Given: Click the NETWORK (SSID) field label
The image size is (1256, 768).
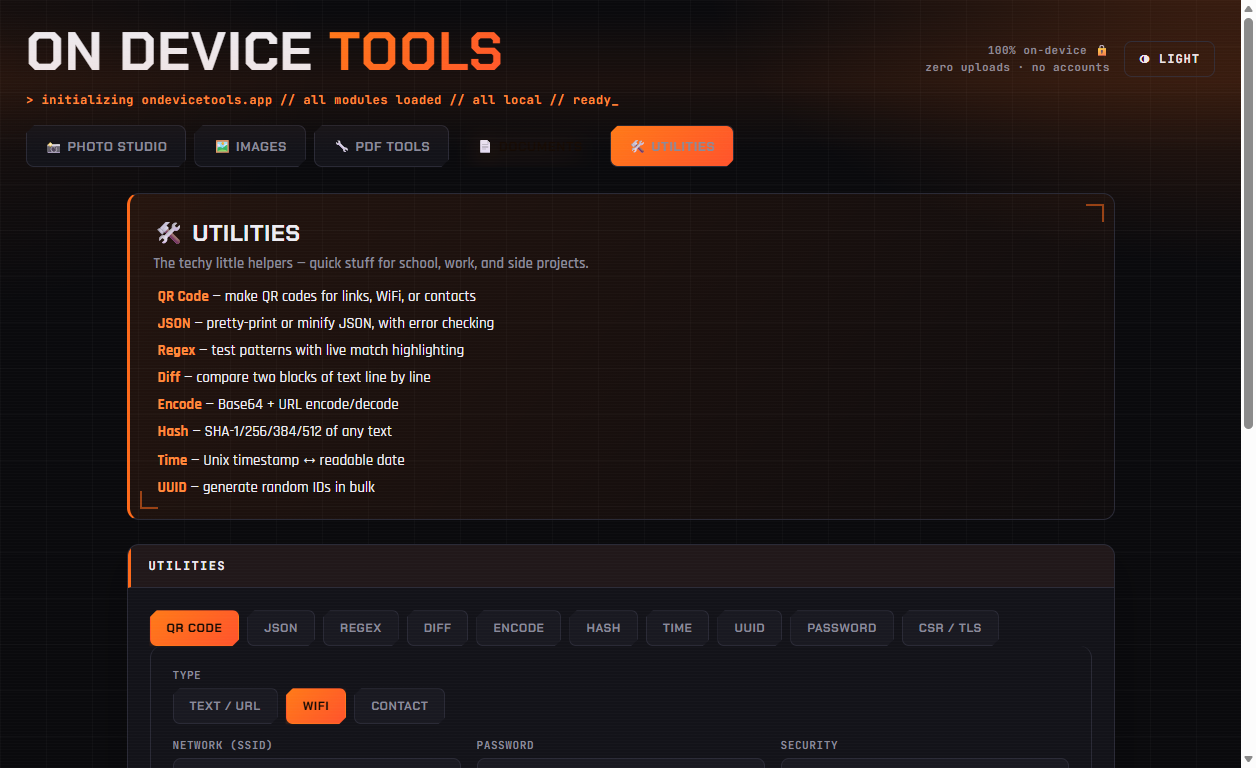Looking at the screenshot, I should 222,746.
